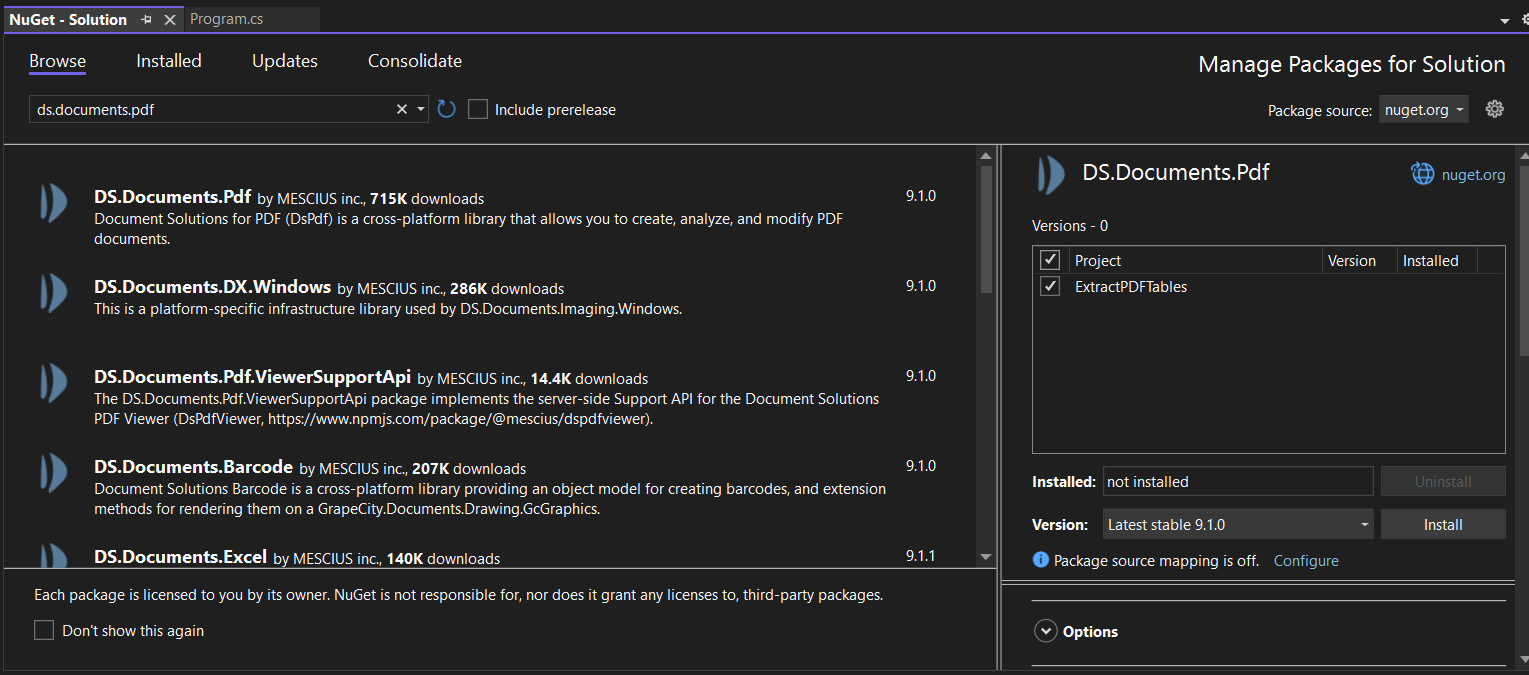Click the 9.1.1 version of DS.Documents.Excel
The width and height of the screenshot is (1529, 675).
(x=920, y=555)
